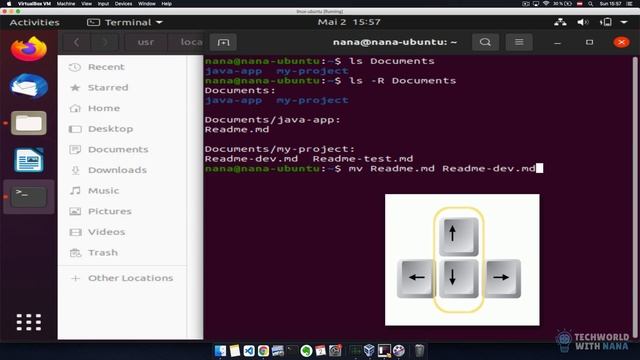Open VirtualBox from the macOS dock
This screenshot has height=360, width=640.
[x=369, y=350]
